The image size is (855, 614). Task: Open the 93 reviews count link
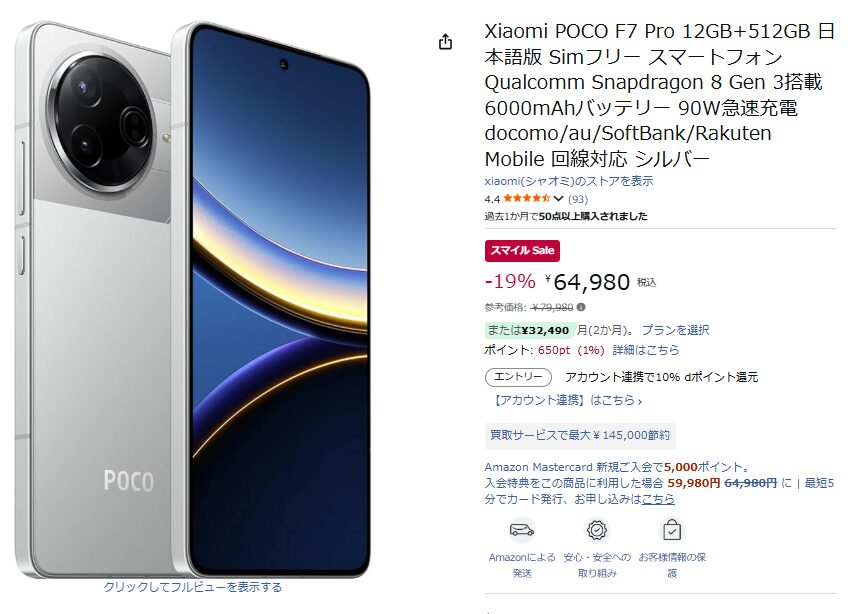pyautogui.click(x=578, y=199)
